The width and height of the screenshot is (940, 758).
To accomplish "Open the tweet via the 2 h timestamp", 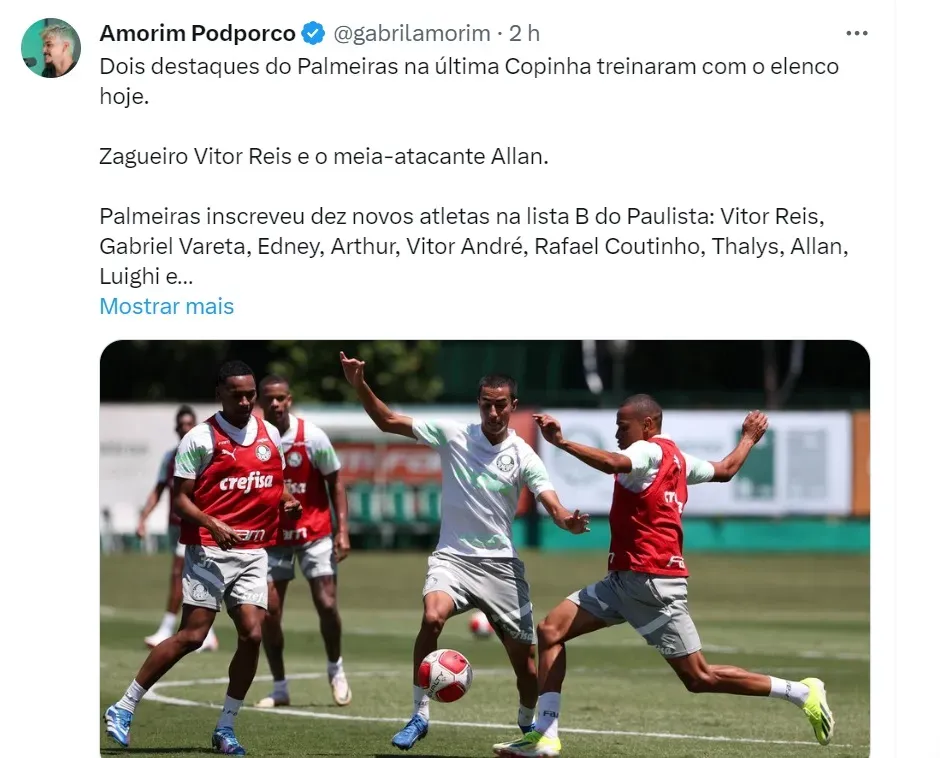I will click(x=525, y=34).
